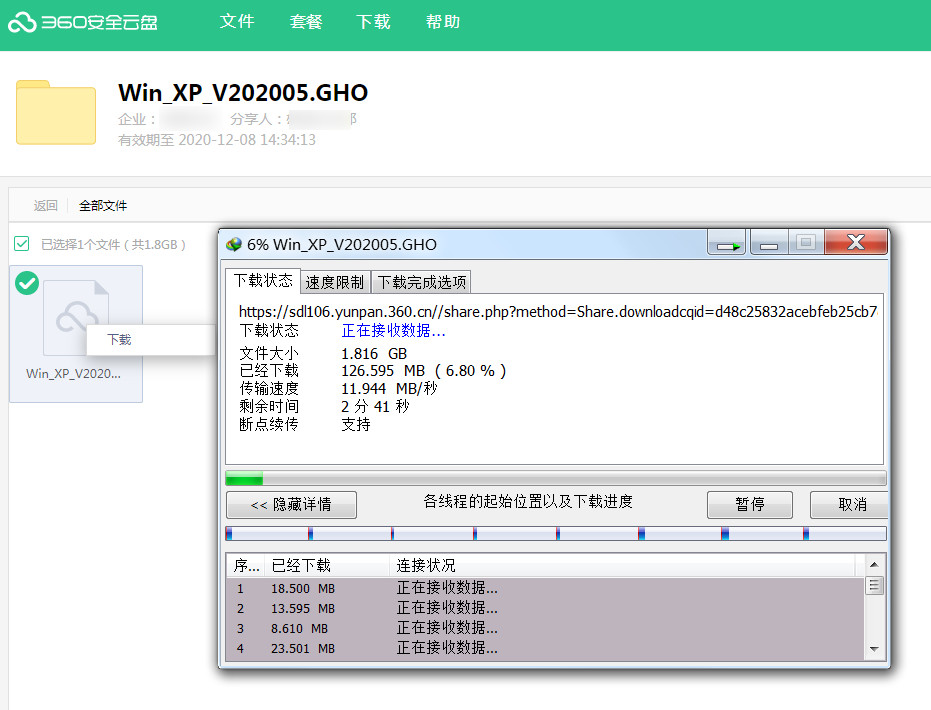Click the thread list scroll down arrow
Viewport: 931px width, 710px height.
pos(874,649)
